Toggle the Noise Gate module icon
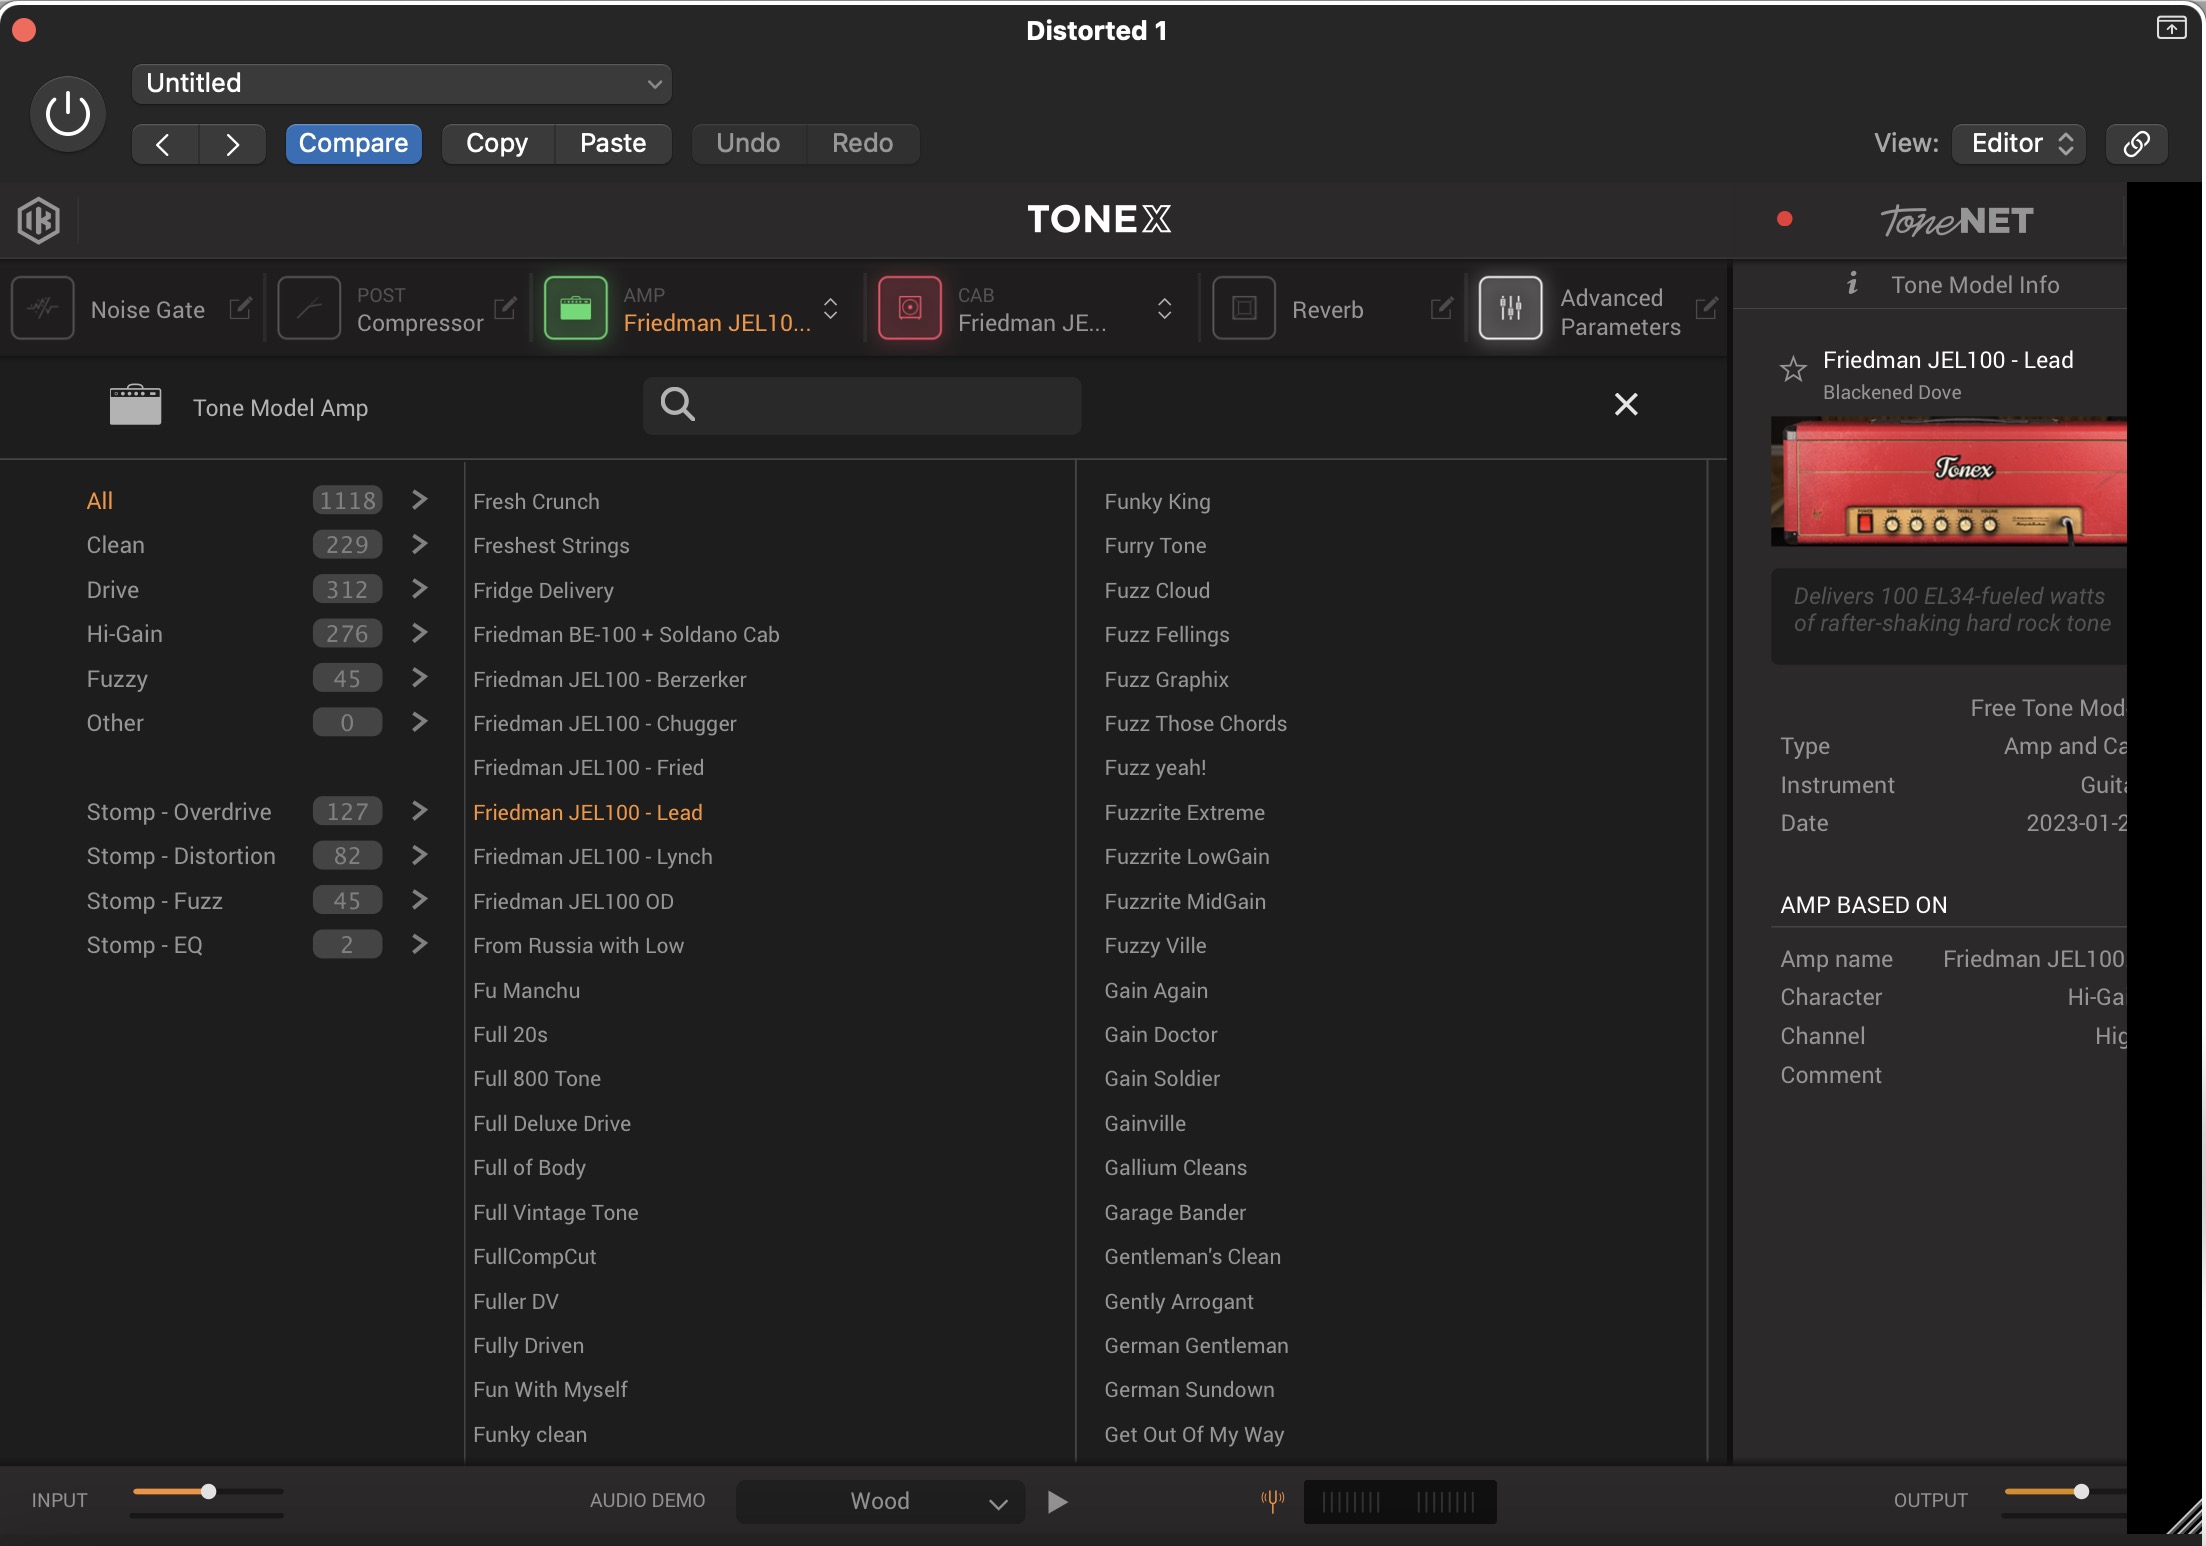 click(43, 309)
